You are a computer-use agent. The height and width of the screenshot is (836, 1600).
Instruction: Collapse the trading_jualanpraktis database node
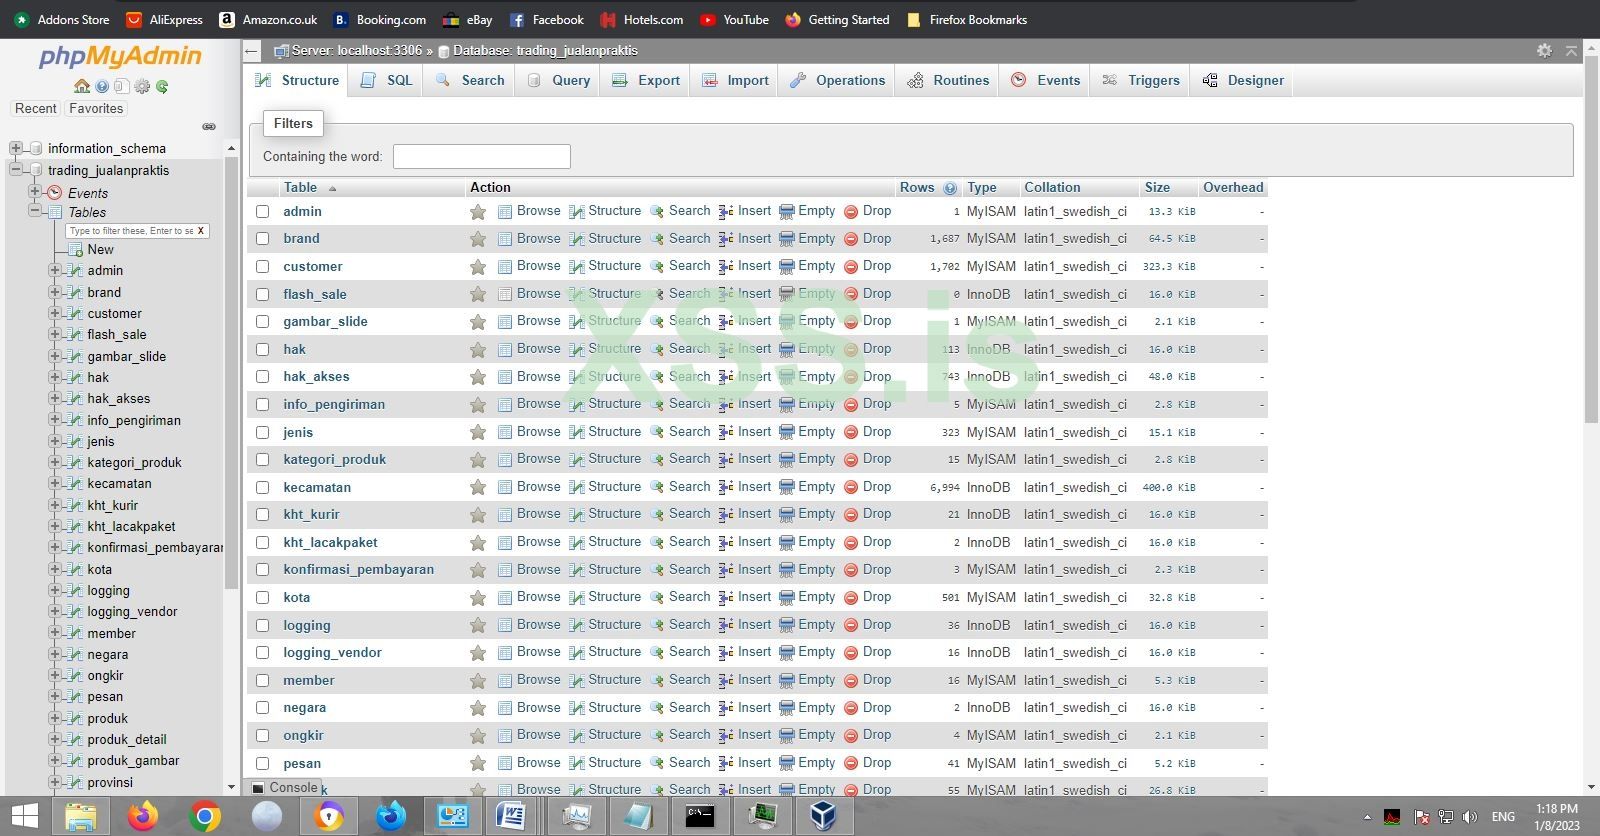(15, 170)
